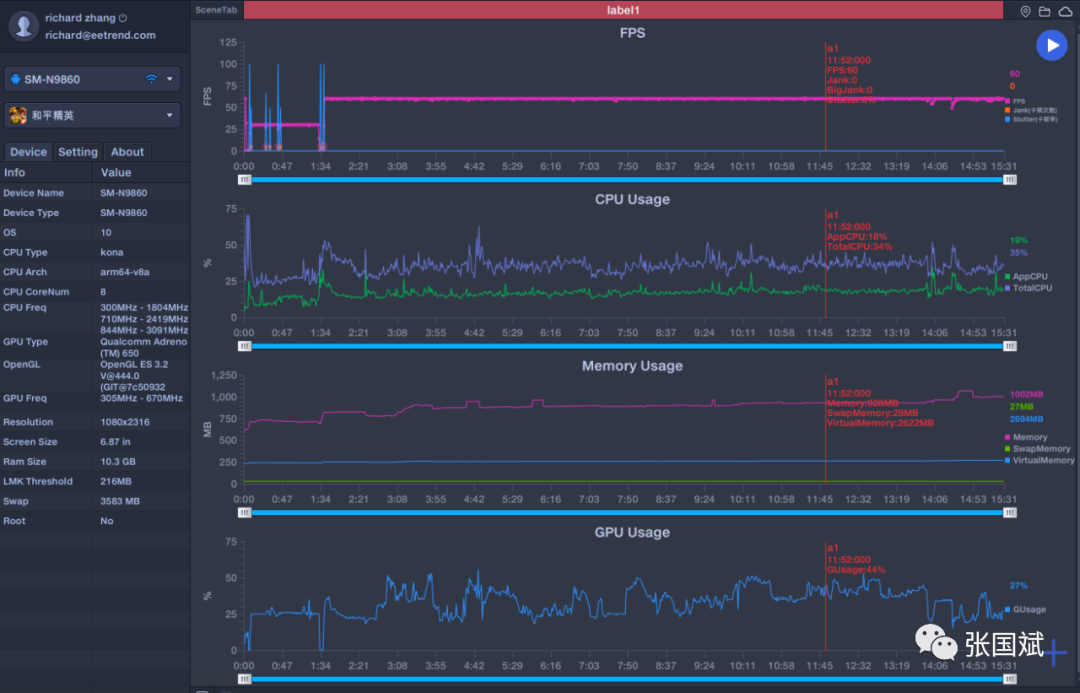Viewport: 1080px width, 693px height.
Task: Toggle AppCPU series in CPU legend
Action: 1028,276
